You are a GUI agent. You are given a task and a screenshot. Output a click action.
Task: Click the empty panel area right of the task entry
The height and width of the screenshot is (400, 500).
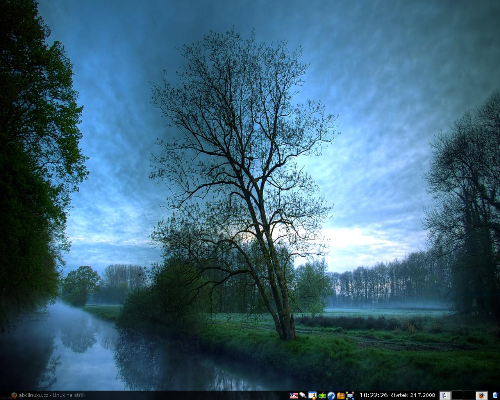tap(187, 395)
